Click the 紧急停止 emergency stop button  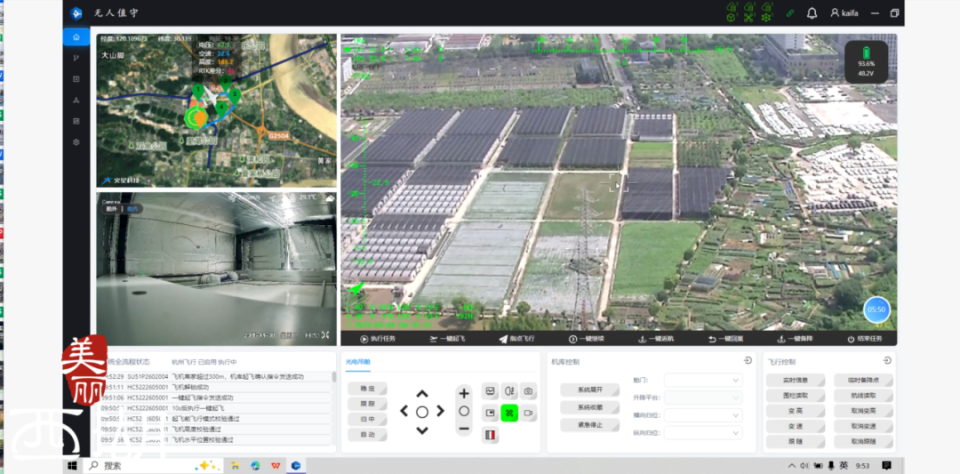tap(590, 425)
